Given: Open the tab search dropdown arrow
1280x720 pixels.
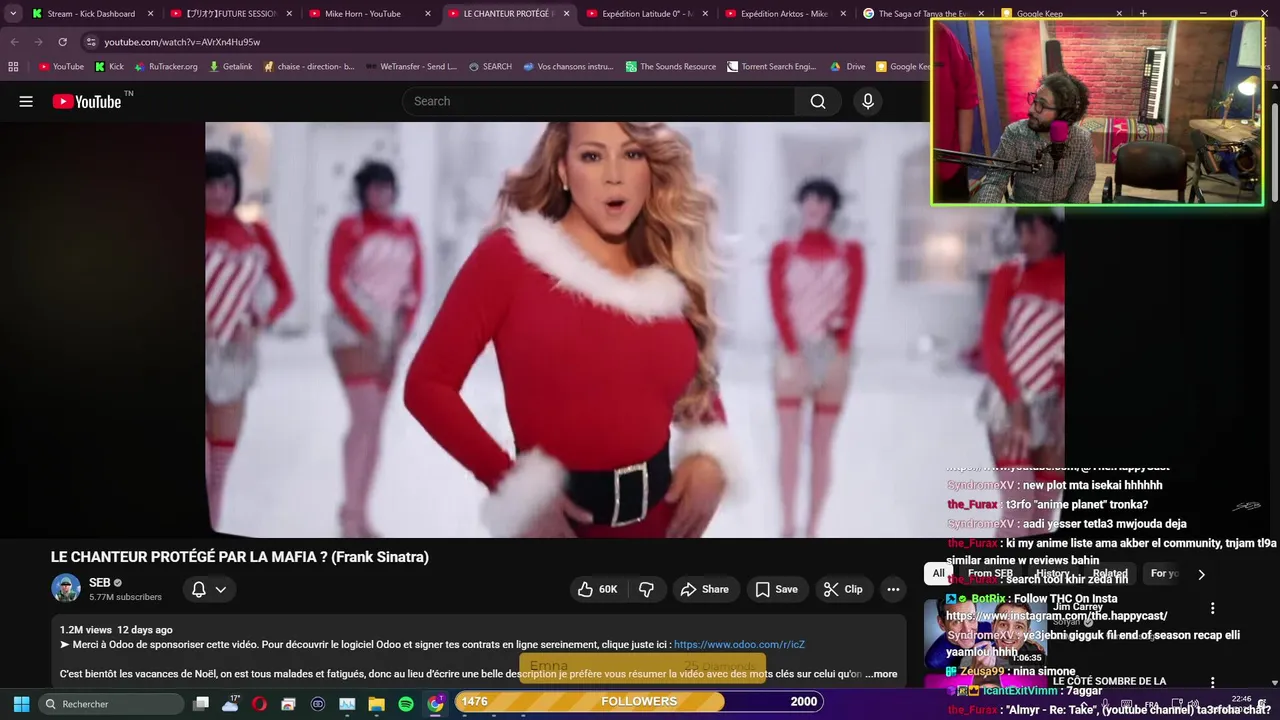Looking at the screenshot, I should (13, 14).
